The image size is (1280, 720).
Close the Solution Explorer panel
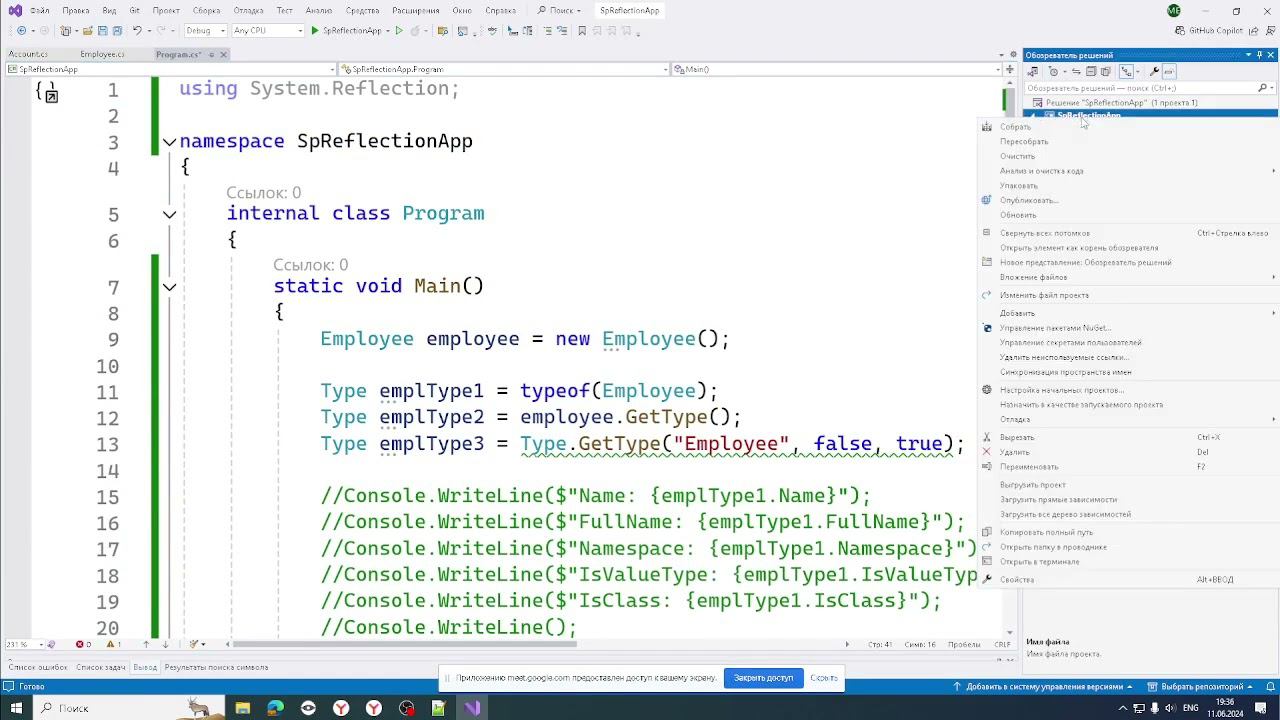click(1271, 55)
